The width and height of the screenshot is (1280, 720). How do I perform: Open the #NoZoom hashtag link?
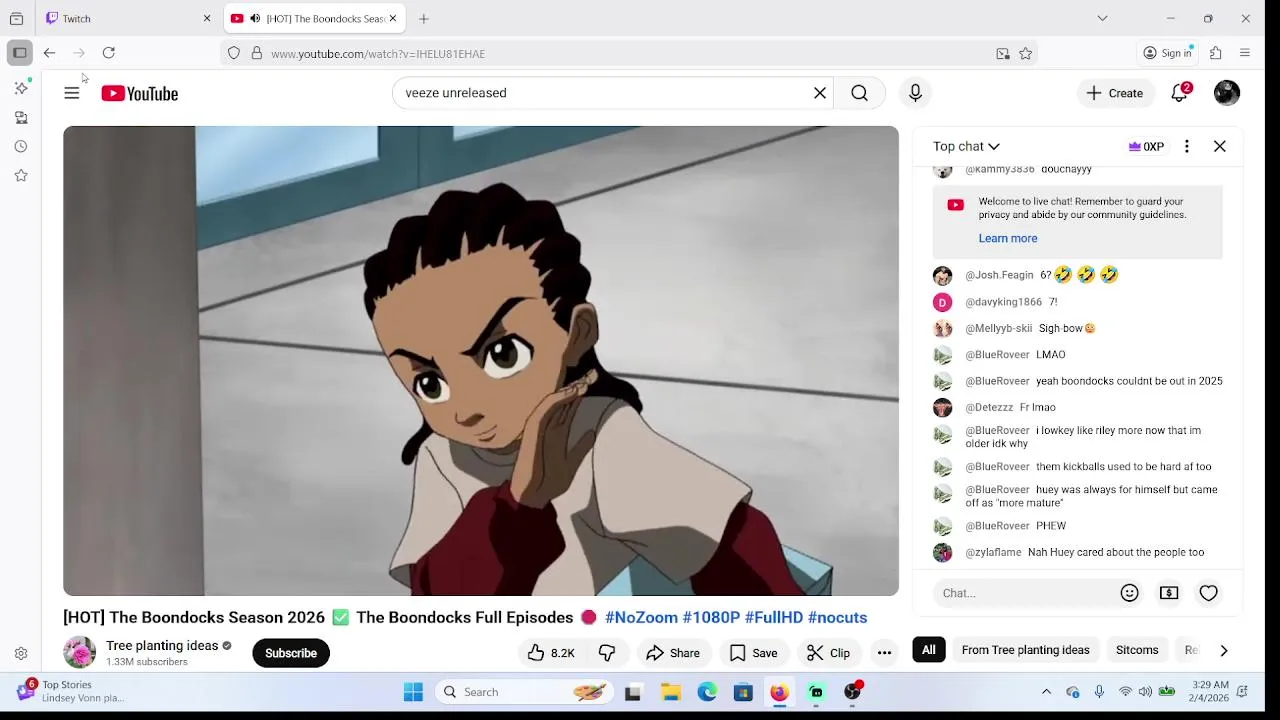pyautogui.click(x=641, y=618)
